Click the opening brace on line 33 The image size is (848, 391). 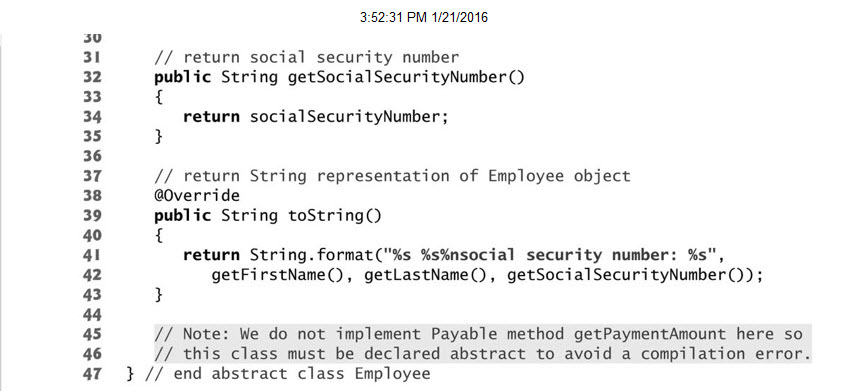tap(158, 97)
